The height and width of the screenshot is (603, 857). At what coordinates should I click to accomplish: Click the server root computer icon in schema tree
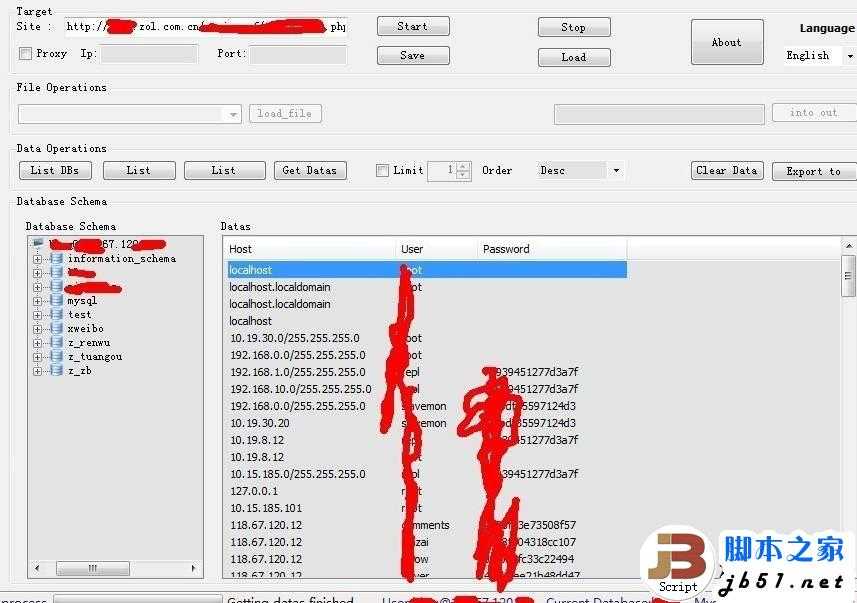(38, 243)
